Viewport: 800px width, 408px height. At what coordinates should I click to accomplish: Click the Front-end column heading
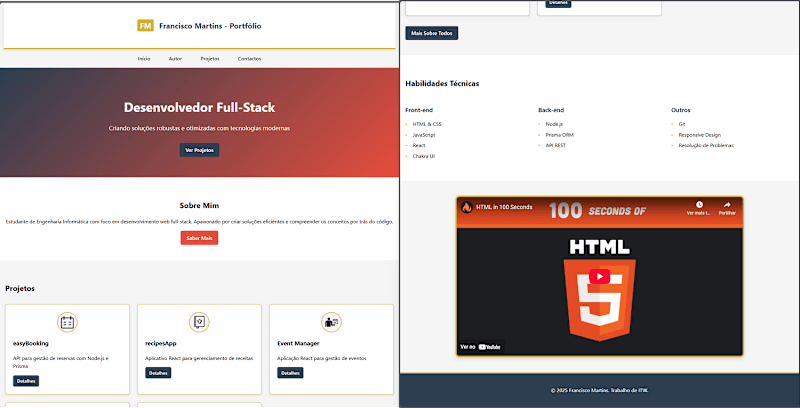pyautogui.click(x=419, y=110)
